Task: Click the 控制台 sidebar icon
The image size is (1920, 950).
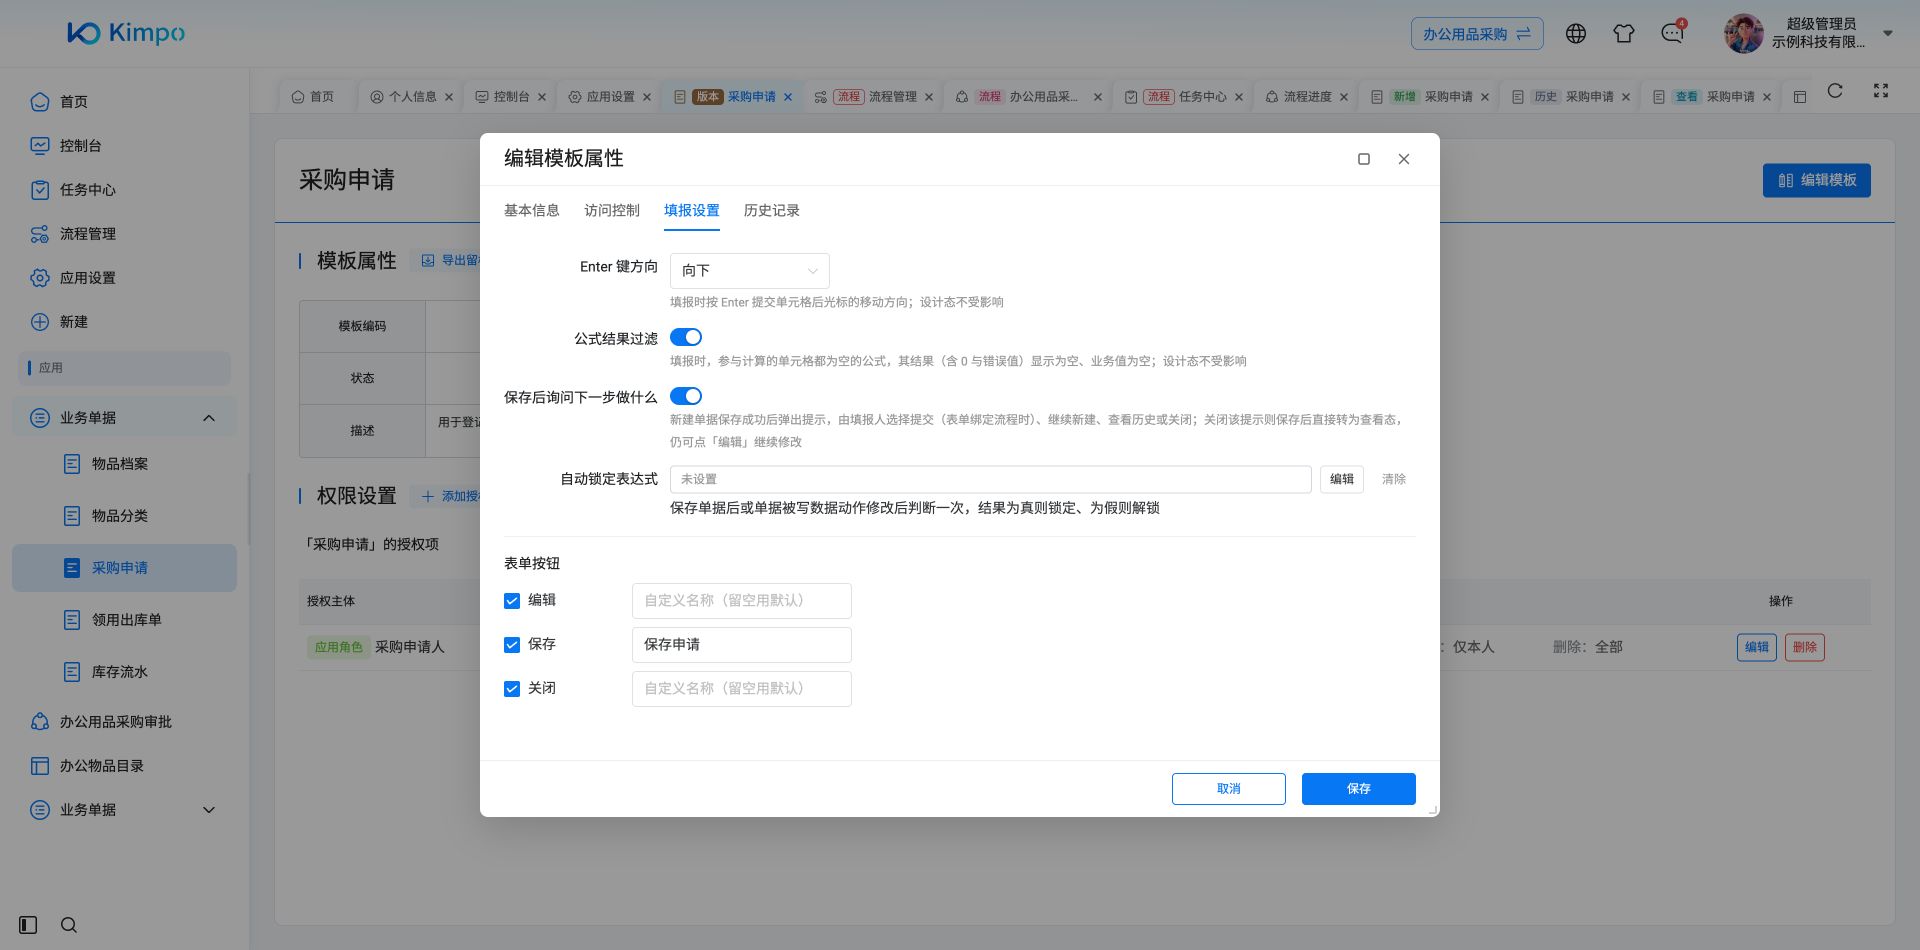Action: click(40, 146)
